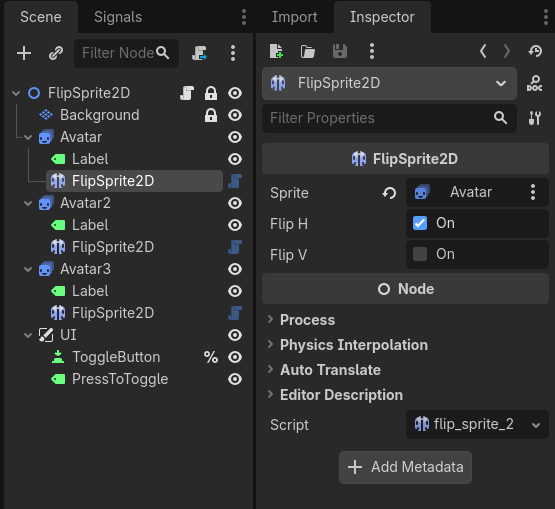The width and height of the screenshot is (555, 509).
Task: Collapse the Avatar2 node children
Action: (28, 203)
